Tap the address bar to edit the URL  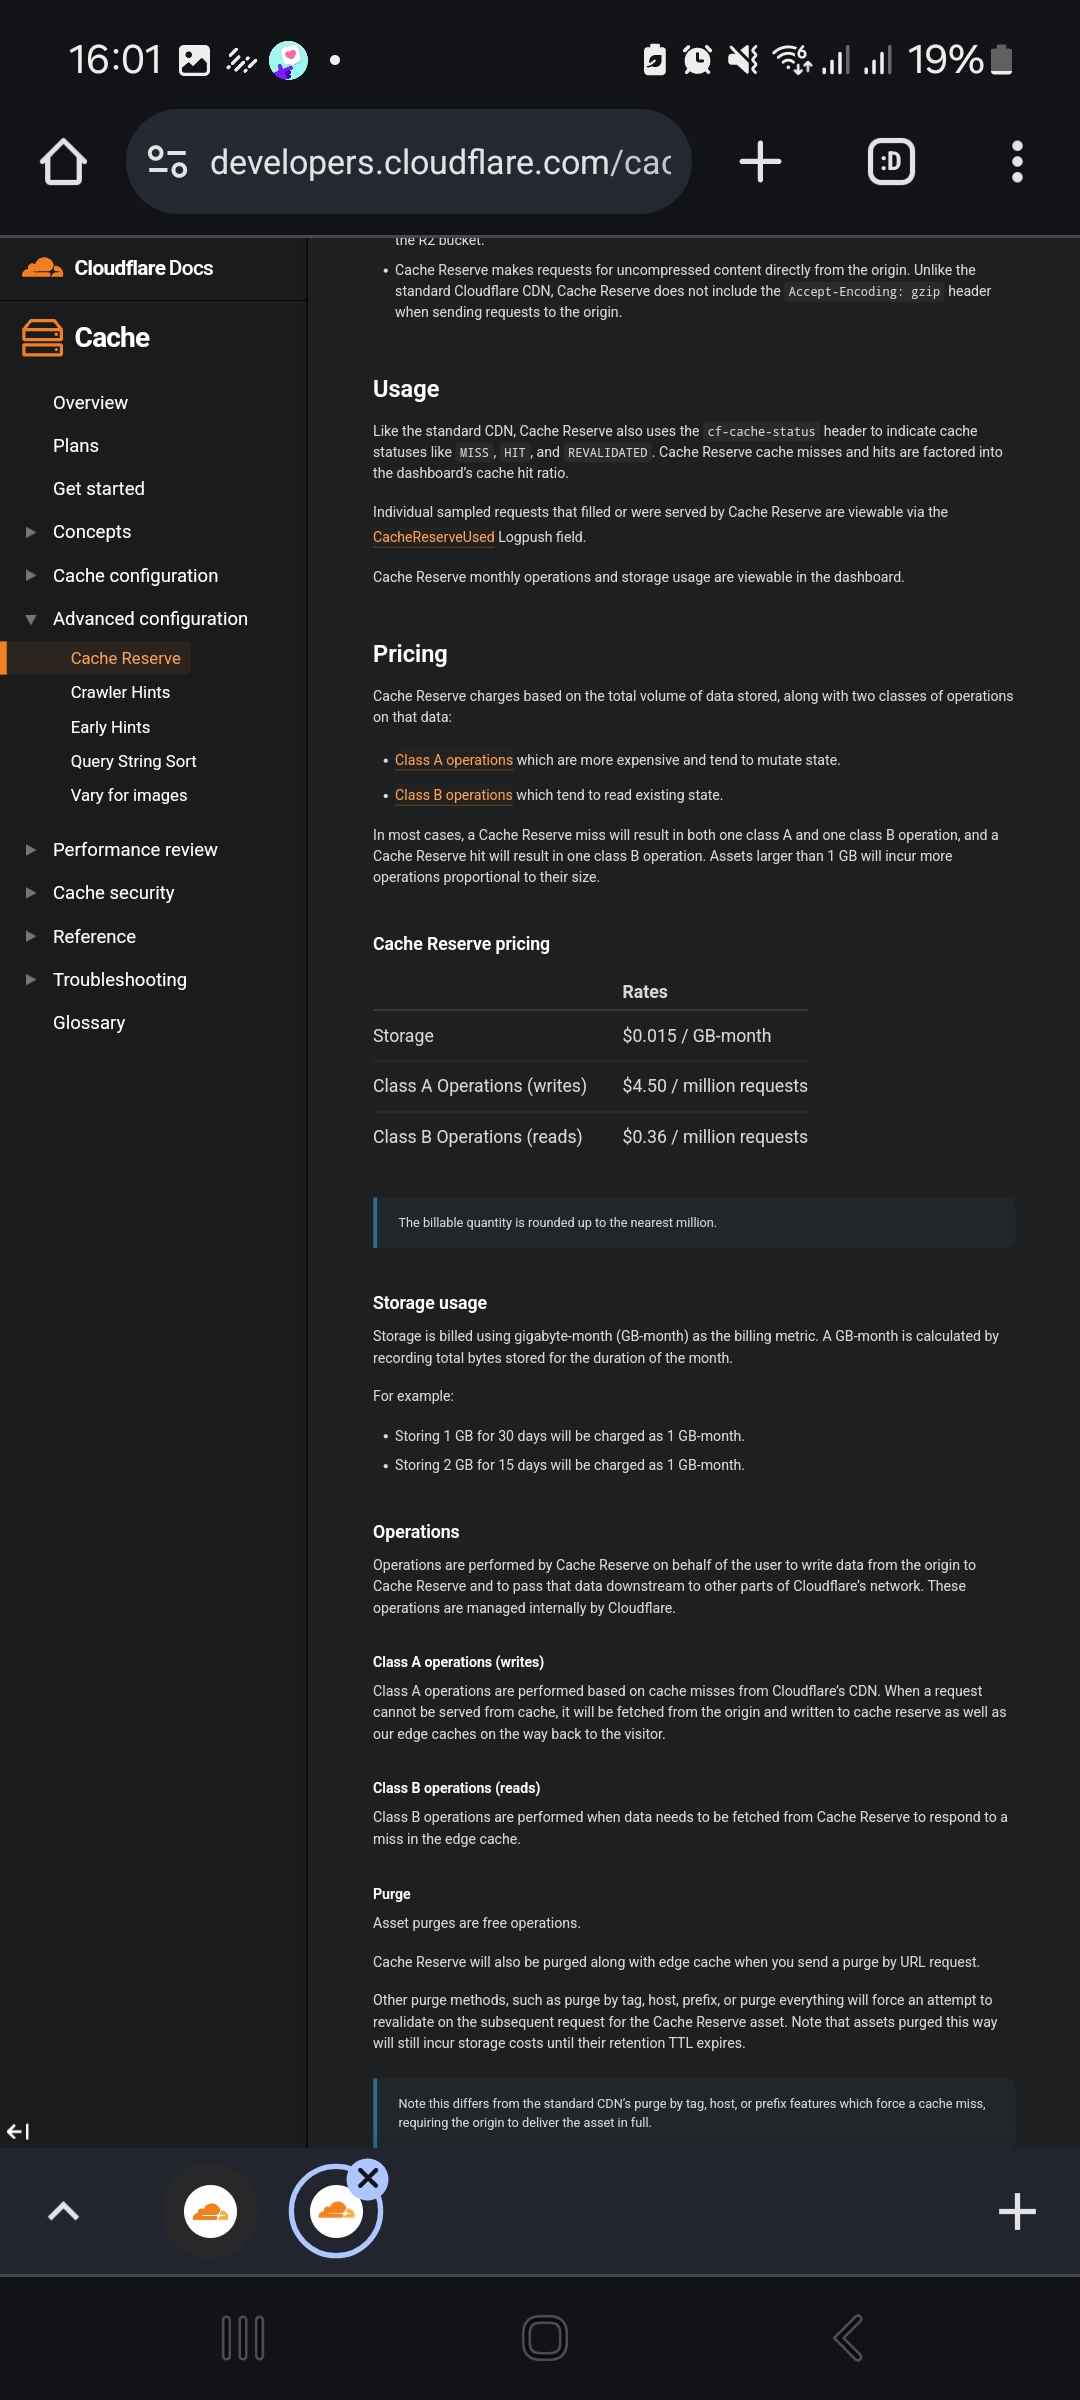[x=440, y=160]
